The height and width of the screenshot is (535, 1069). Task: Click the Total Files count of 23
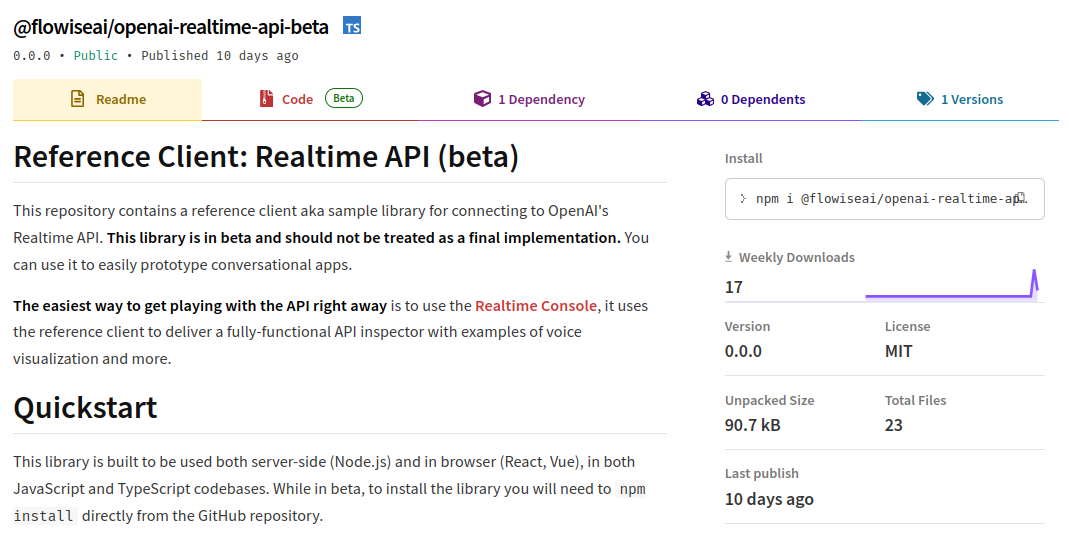point(893,425)
